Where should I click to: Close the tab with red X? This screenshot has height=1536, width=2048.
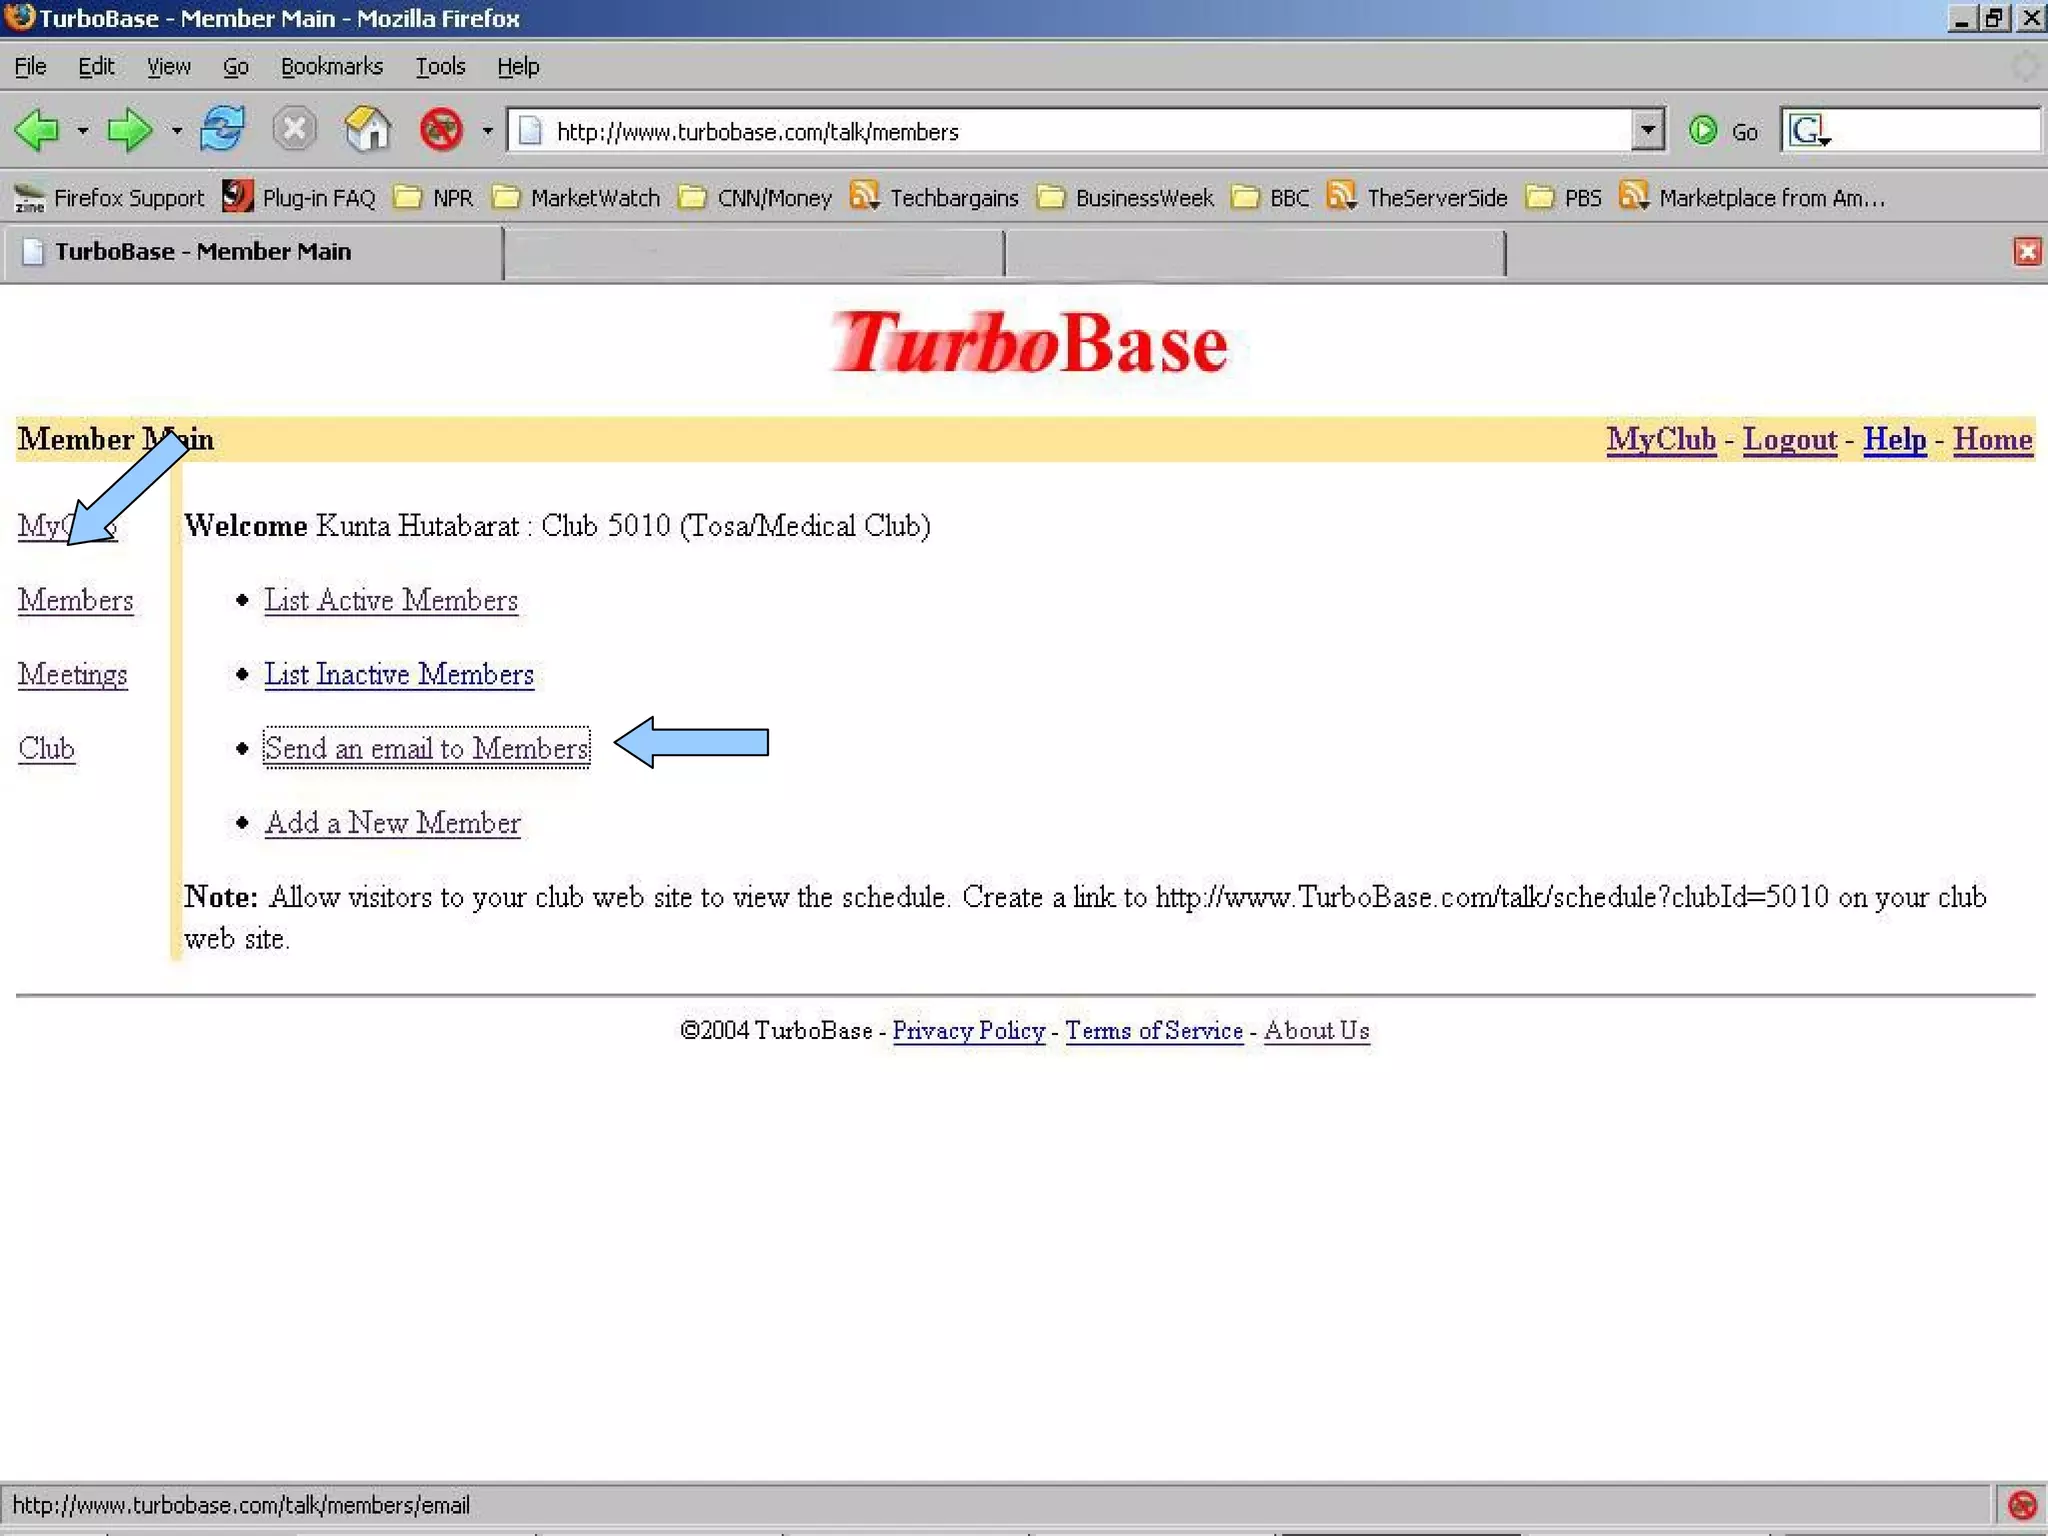tap(2027, 252)
